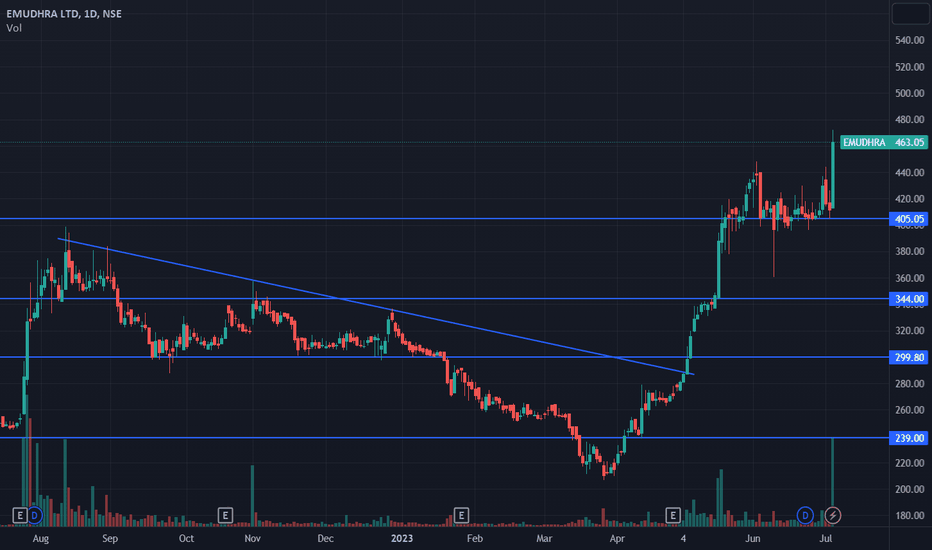This screenshot has width=932, height=550.
Task: Click the Jul label on the time axis
Action: pos(826,538)
